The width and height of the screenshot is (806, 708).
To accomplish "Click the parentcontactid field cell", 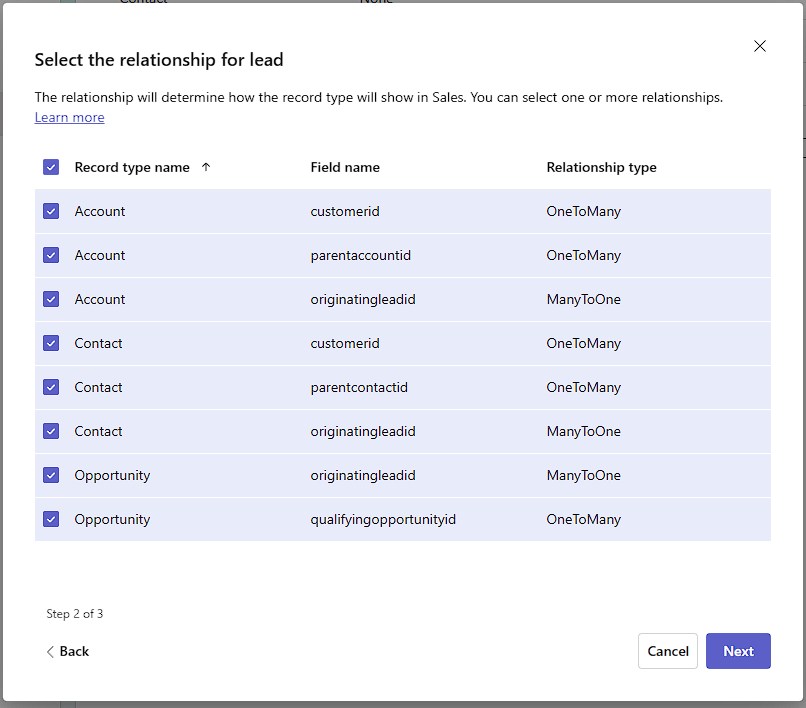I will (x=359, y=387).
